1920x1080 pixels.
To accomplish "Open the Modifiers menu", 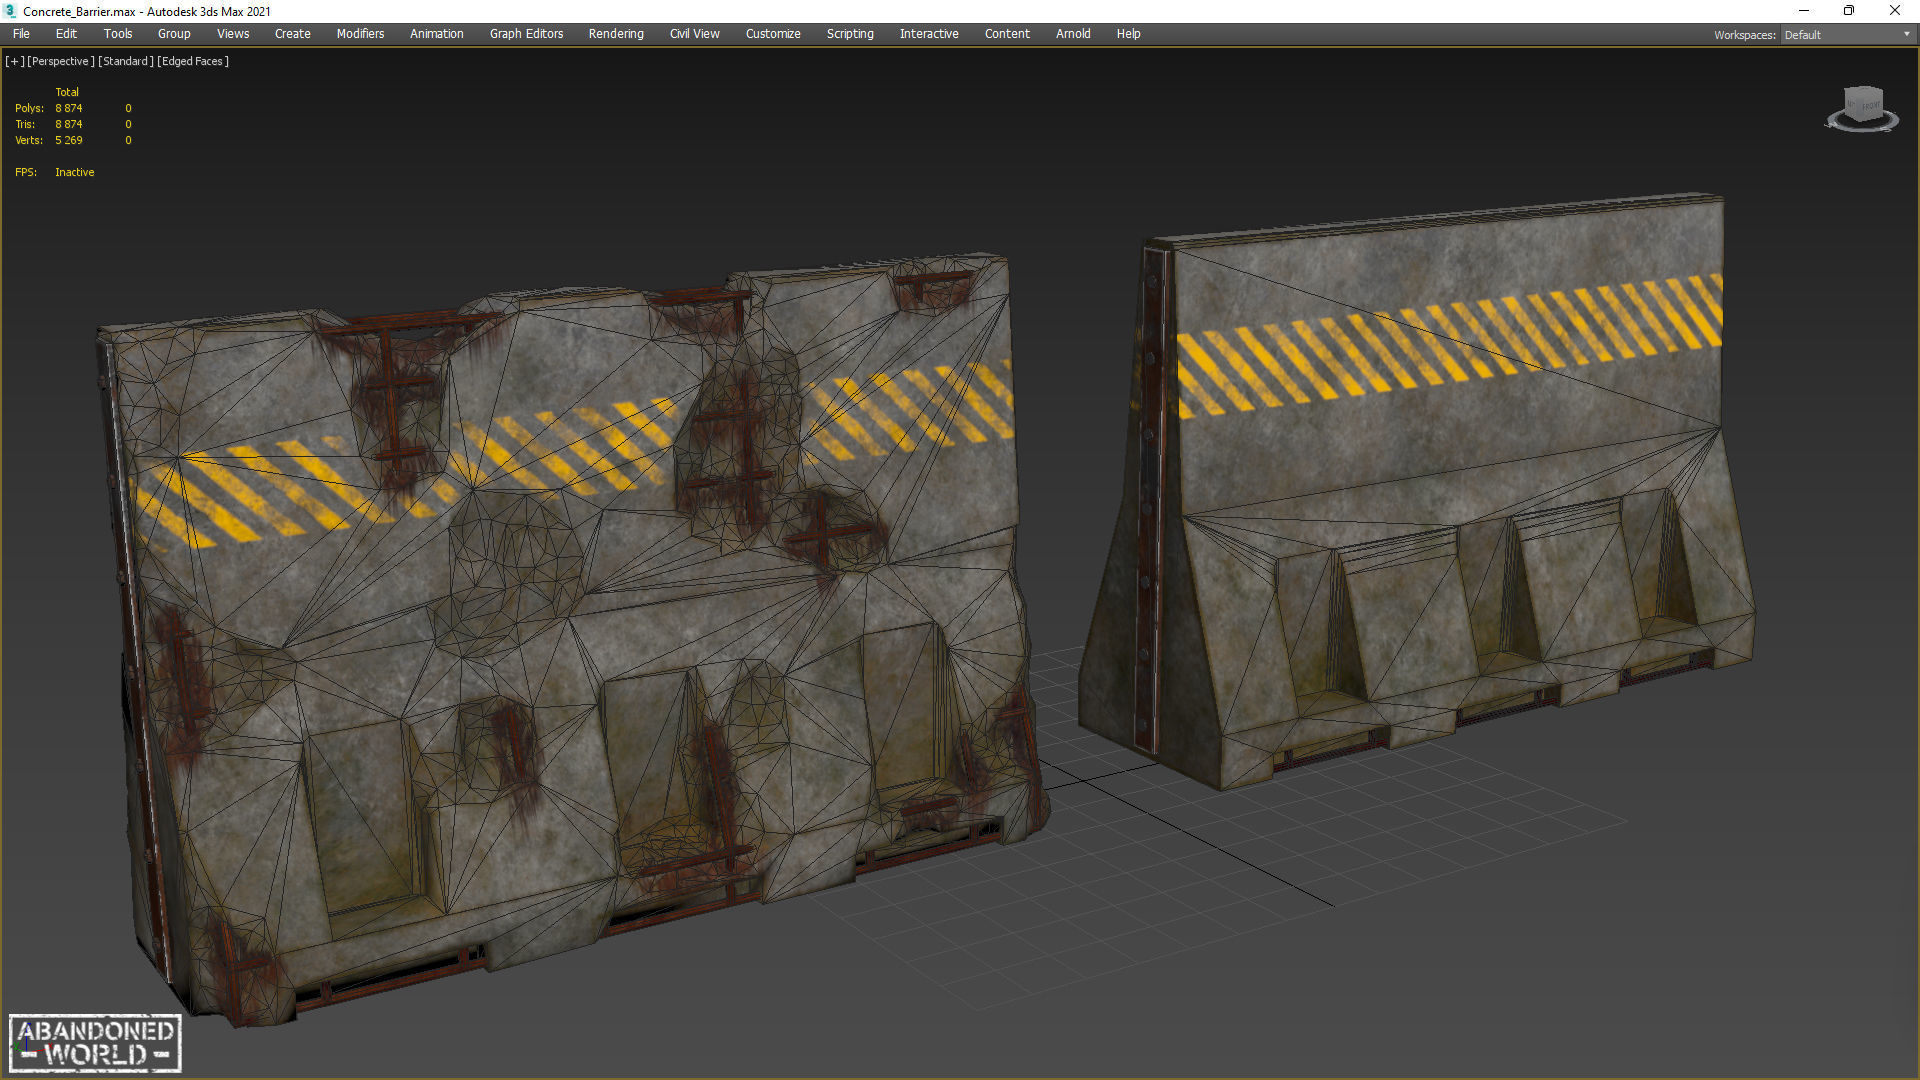I will coord(360,34).
